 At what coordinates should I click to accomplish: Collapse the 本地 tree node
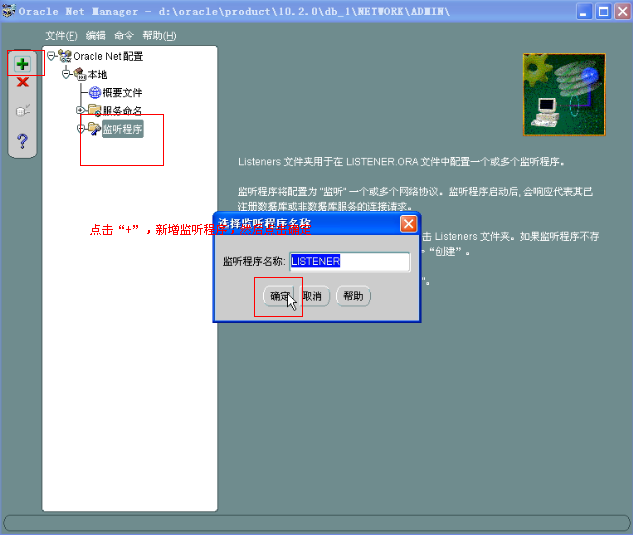pos(66,74)
